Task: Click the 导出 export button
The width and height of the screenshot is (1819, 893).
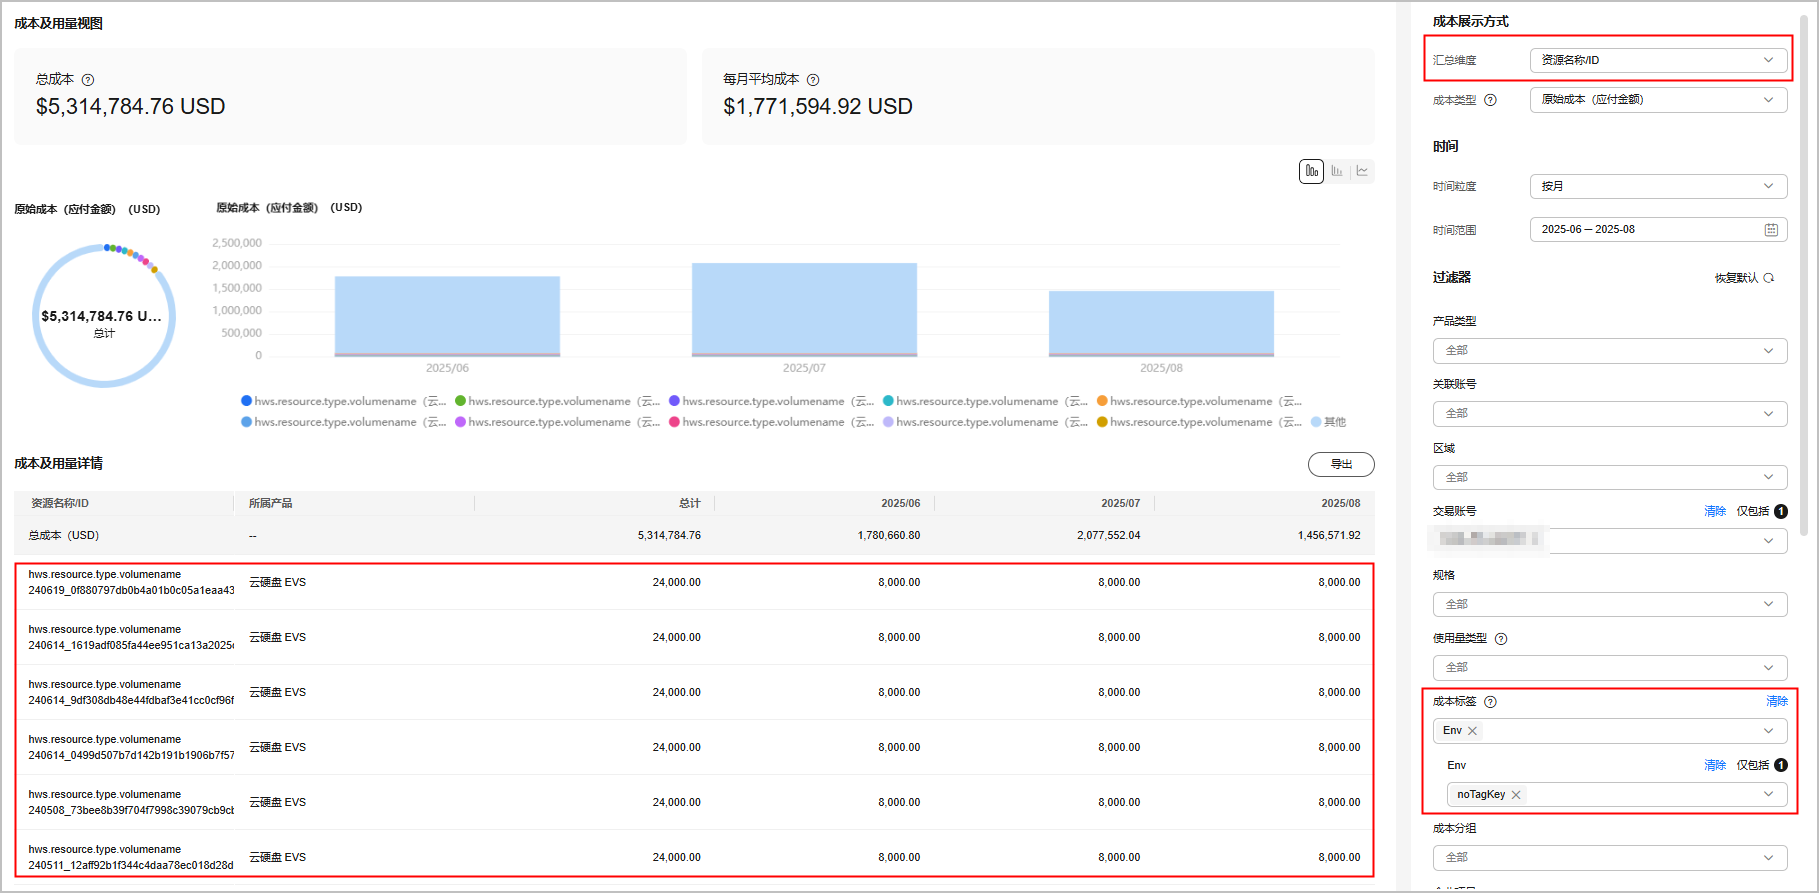Action: [x=1341, y=464]
